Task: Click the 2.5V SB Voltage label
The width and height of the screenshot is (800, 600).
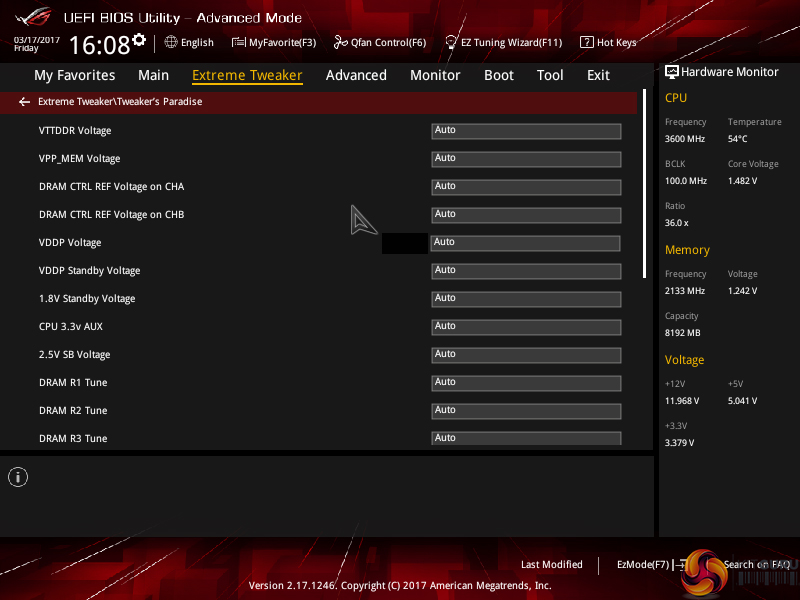Action: pyautogui.click(x=74, y=355)
